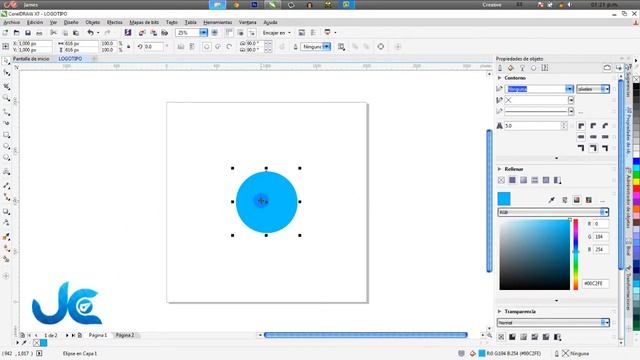Collapse the Rellenar section
Viewport: 640px width, 360px height.
(500, 169)
